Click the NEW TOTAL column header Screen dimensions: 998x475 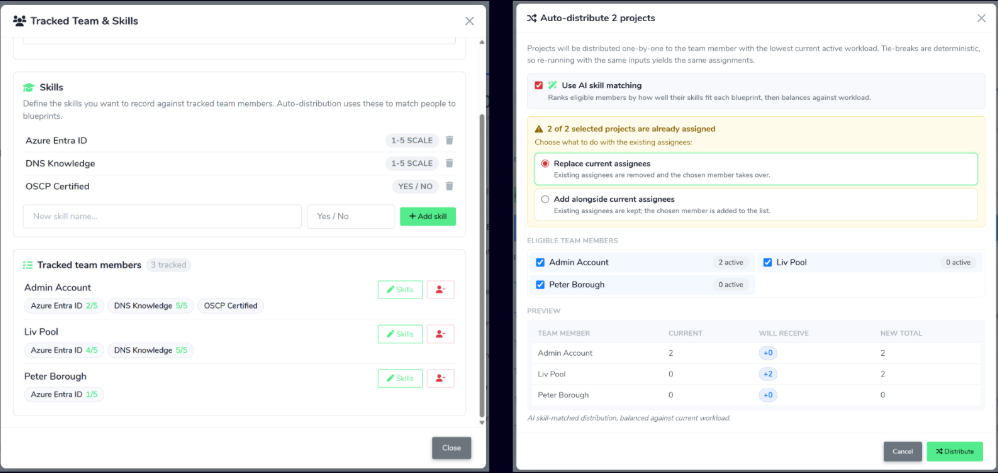tap(901, 333)
